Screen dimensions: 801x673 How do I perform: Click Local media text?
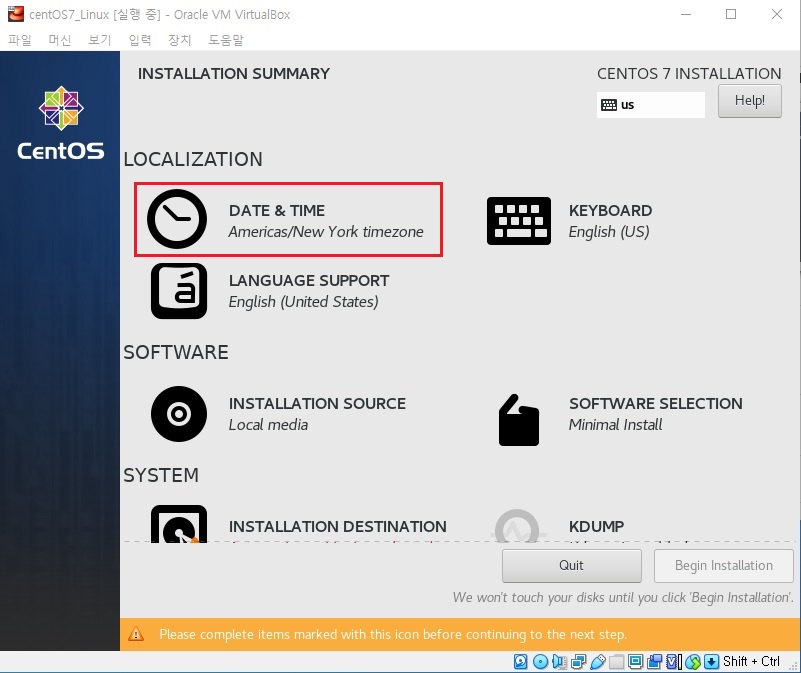tap(268, 425)
